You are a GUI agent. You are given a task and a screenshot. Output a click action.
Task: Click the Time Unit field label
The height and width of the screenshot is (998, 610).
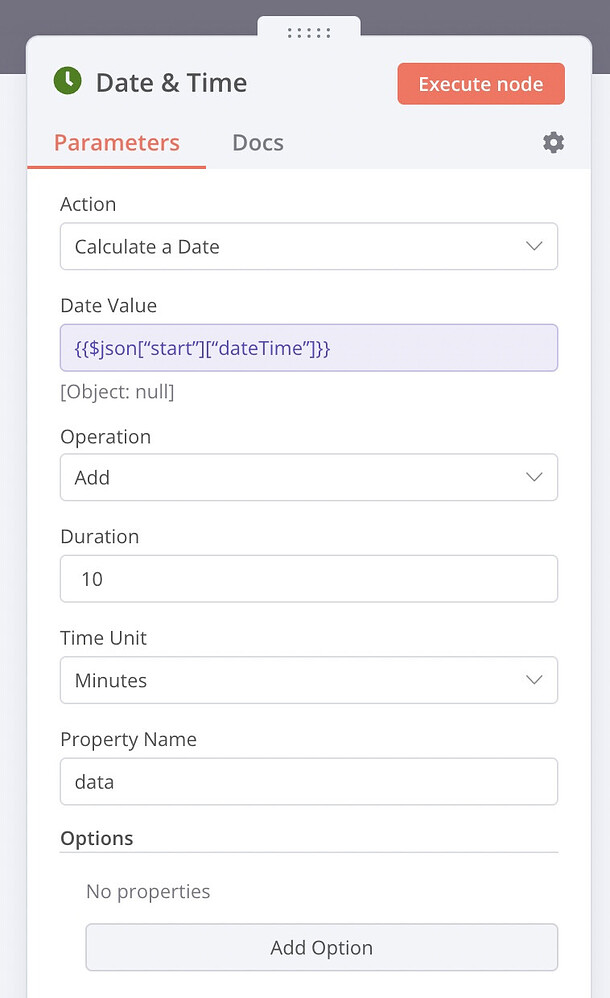(x=103, y=638)
